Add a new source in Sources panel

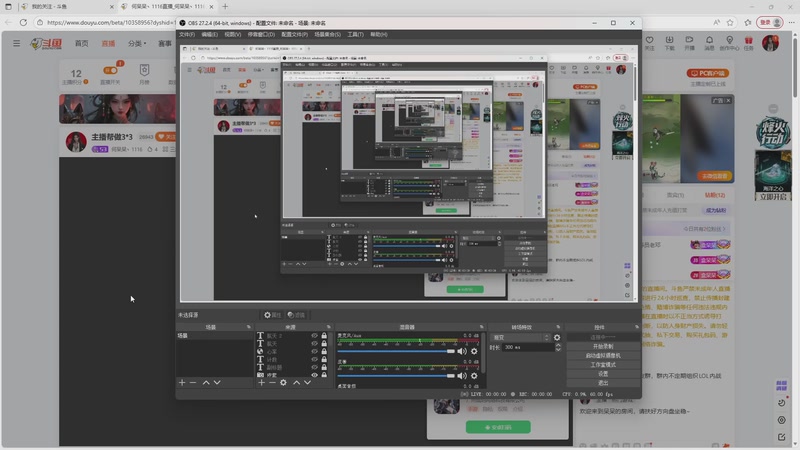click(x=261, y=382)
